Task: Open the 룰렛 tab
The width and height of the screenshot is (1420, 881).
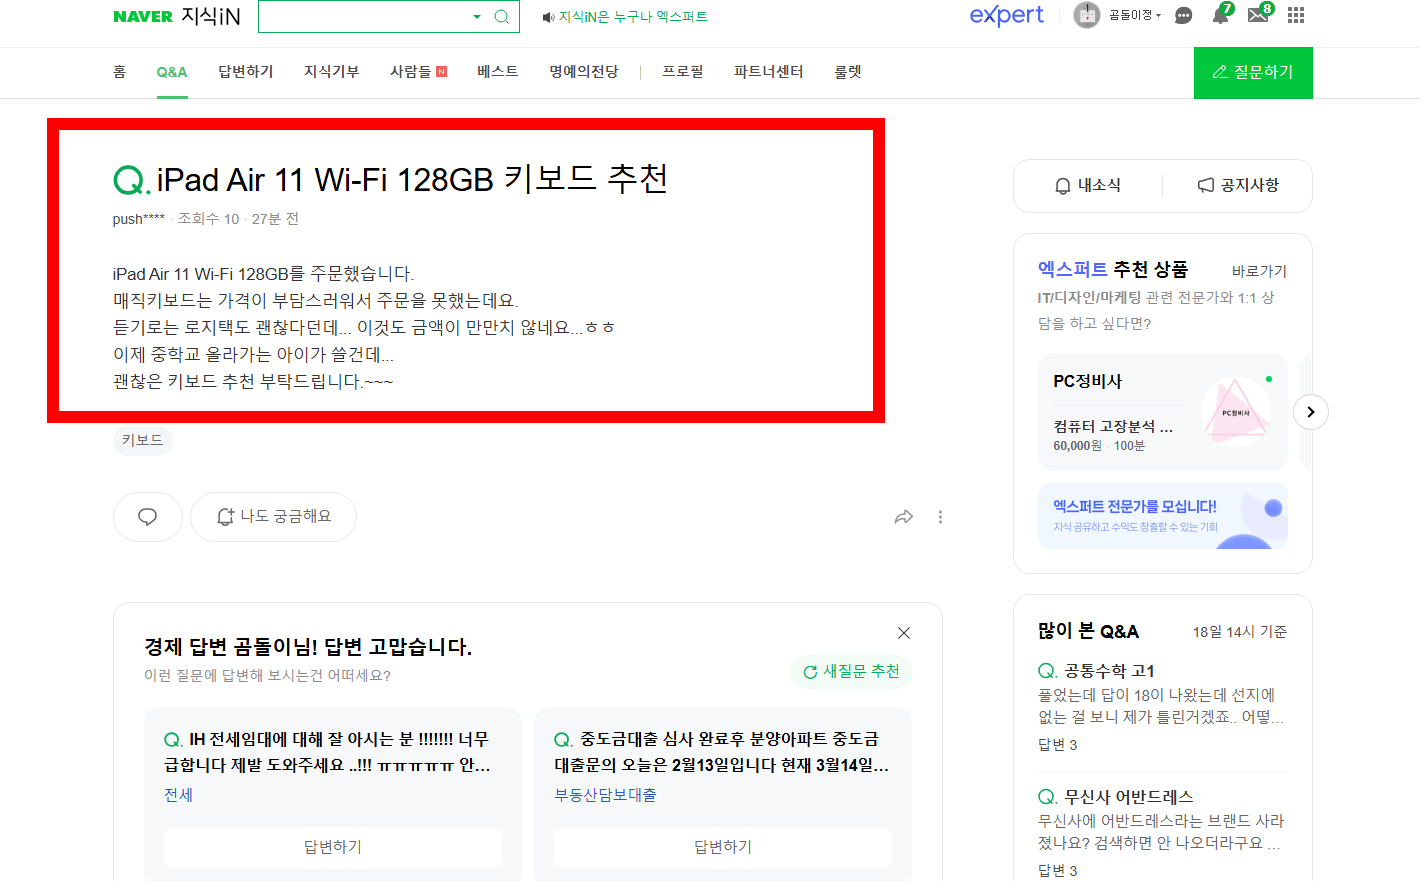Action: [x=848, y=72]
